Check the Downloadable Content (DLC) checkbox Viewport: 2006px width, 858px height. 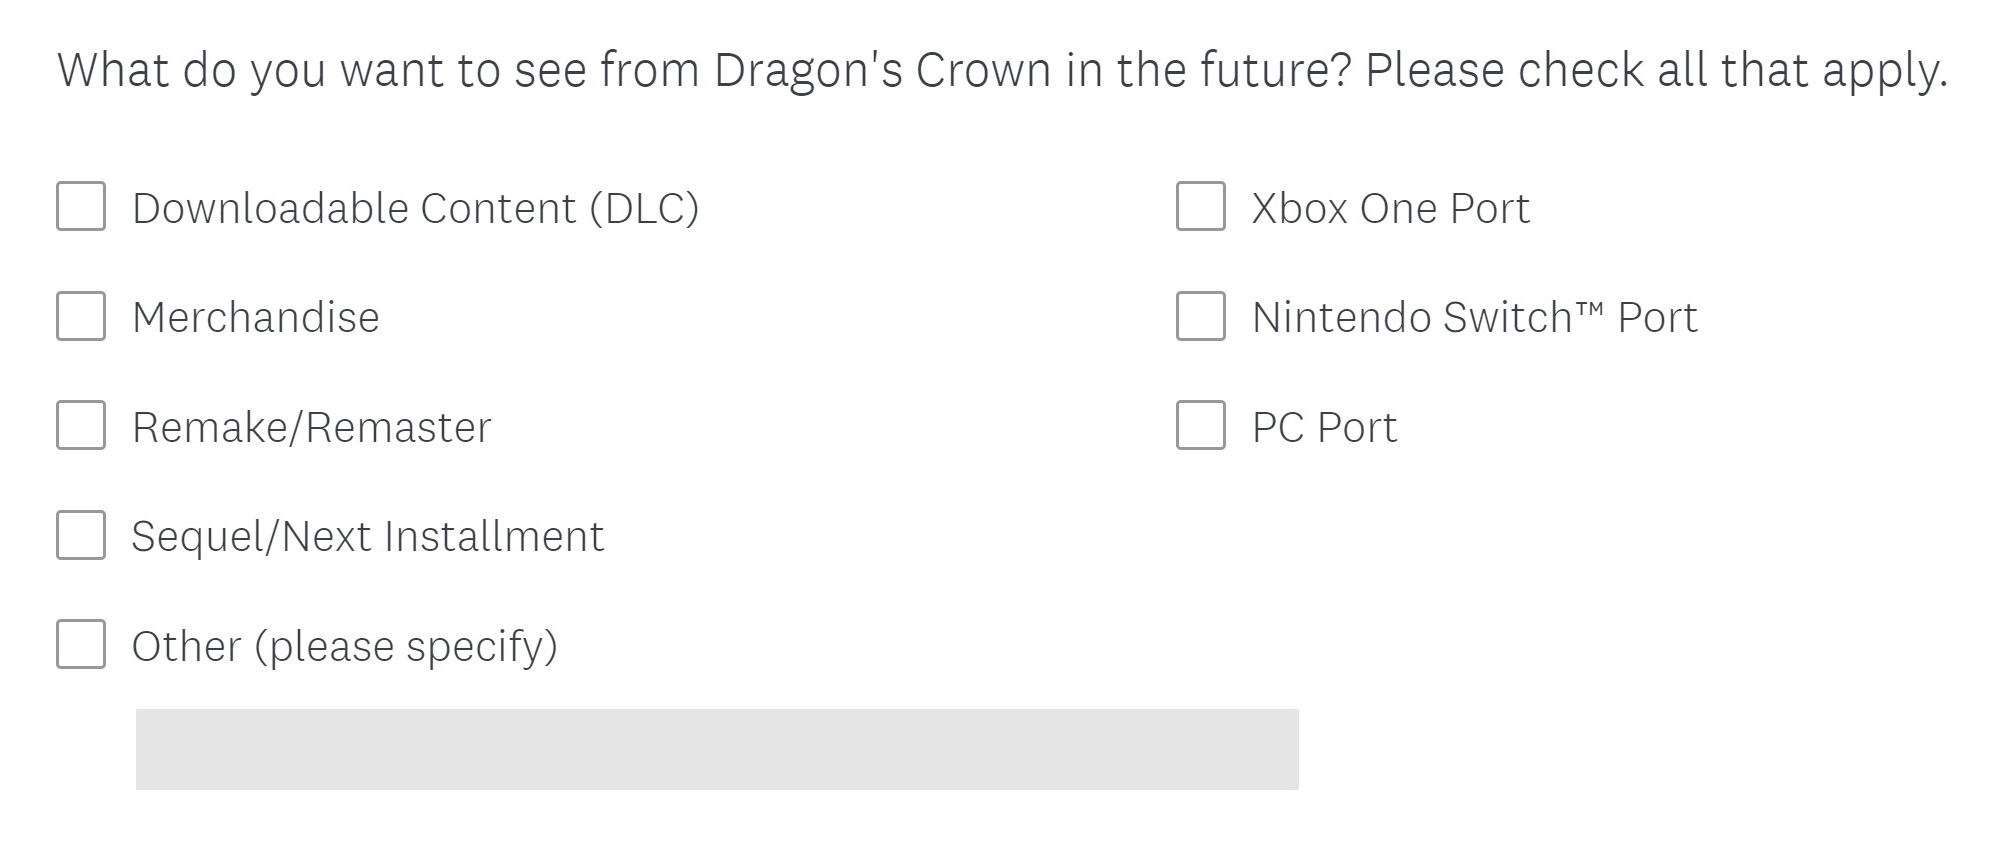coord(81,206)
